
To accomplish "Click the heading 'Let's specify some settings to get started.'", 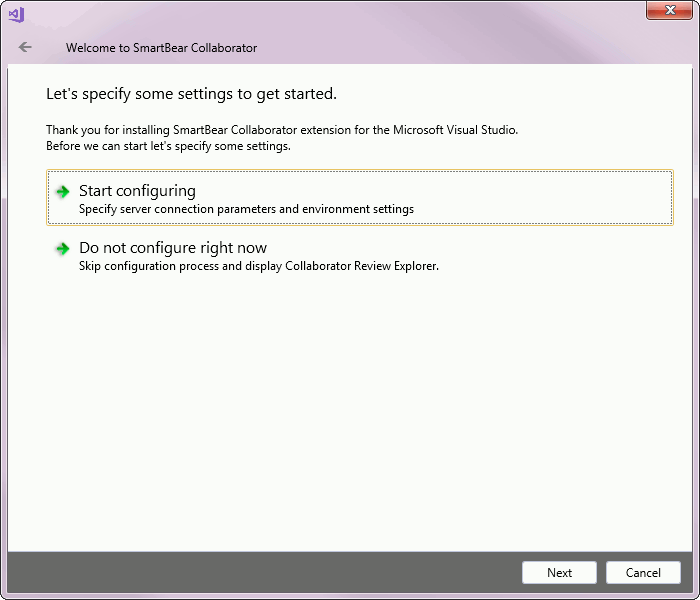I will point(192,94).
